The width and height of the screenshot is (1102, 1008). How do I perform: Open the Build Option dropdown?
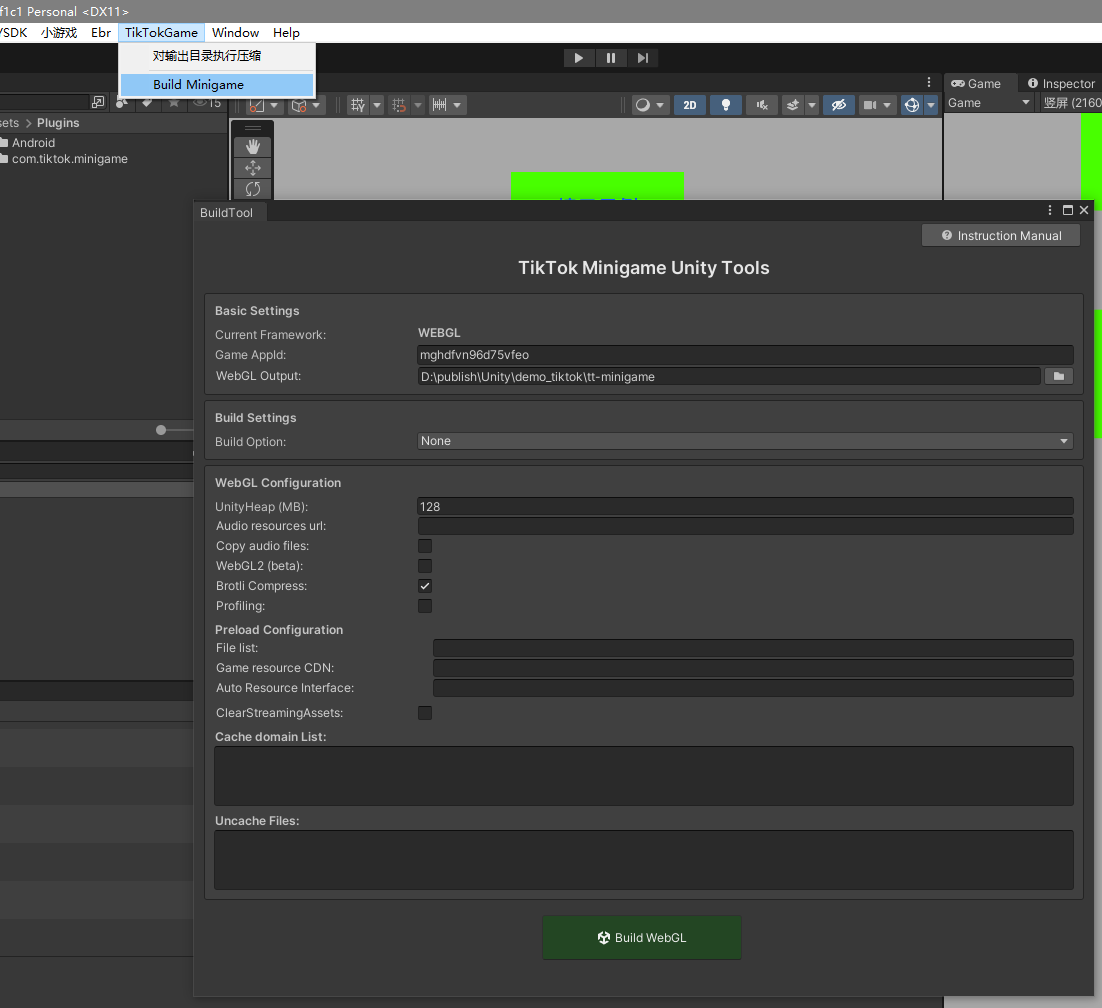point(744,441)
